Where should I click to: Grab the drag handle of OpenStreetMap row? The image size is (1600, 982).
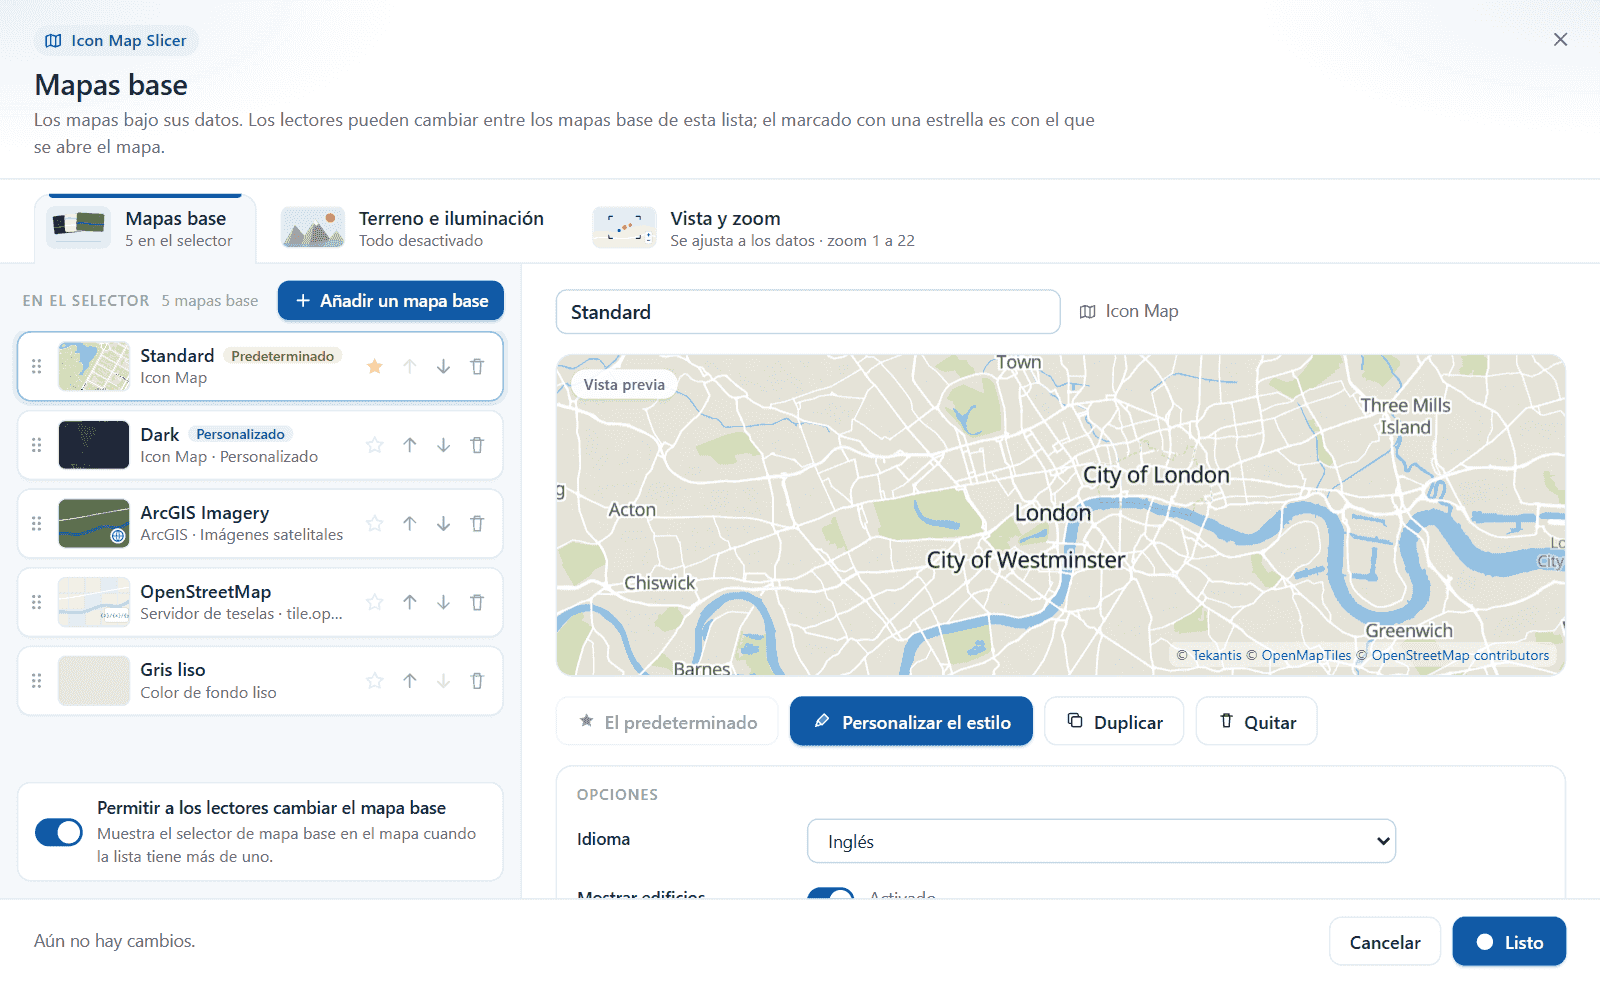click(37, 602)
